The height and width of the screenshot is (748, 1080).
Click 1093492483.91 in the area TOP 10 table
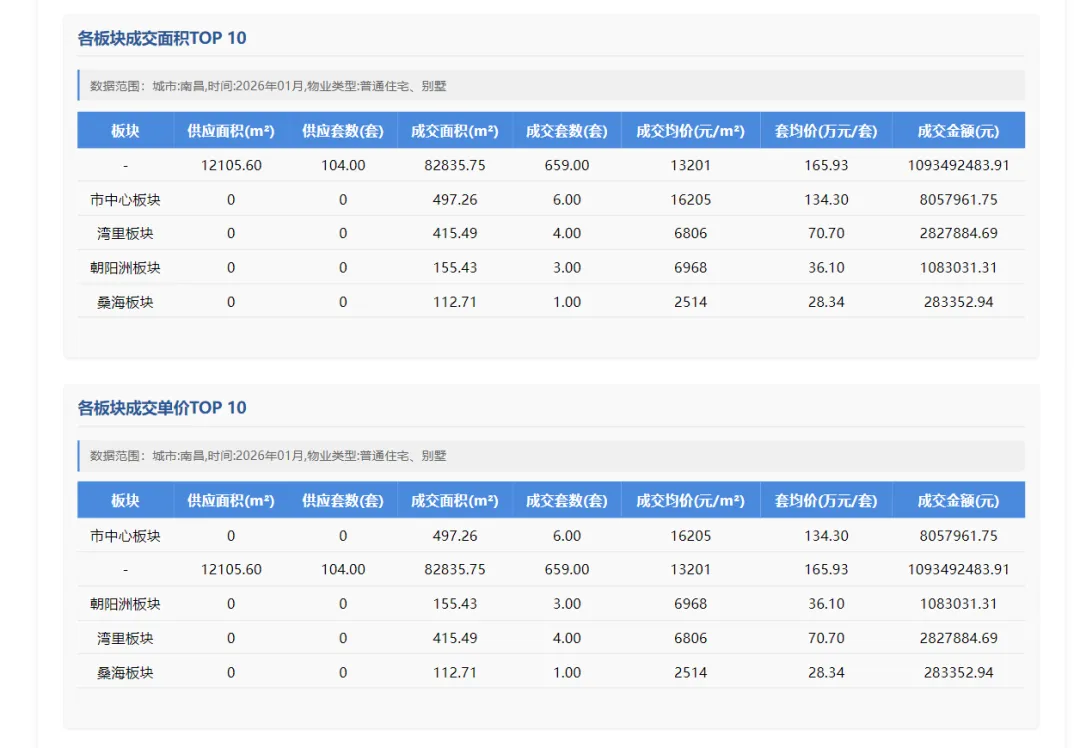(x=958, y=165)
